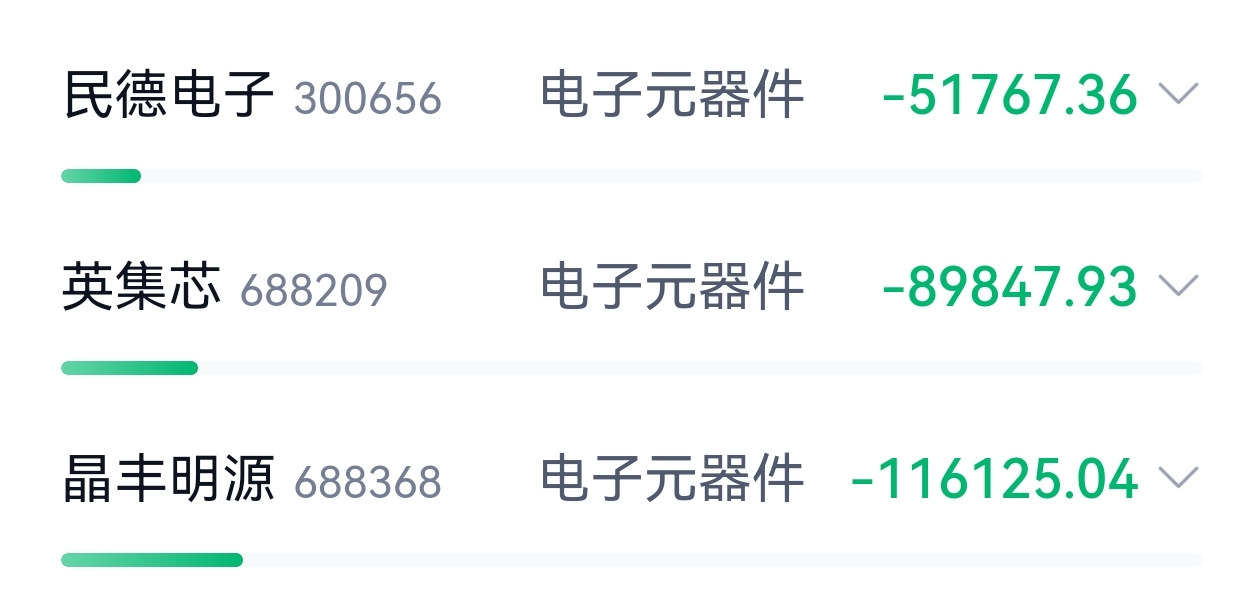Select 电子元器件 tag in 民德电子 row
The height and width of the screenshot is (601, 1260).
point(672,96)
